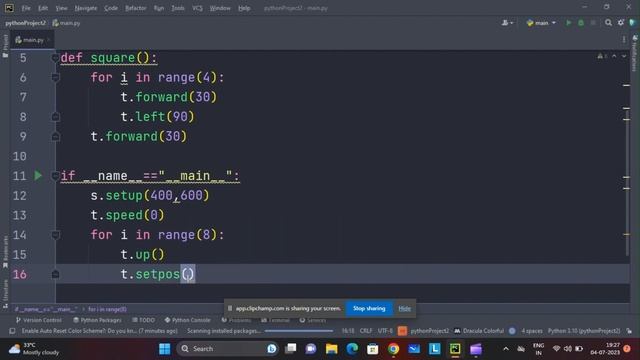
Task: Click the Hide link in sharing bar
Action: pyautogui.click(x=404, y=309)
